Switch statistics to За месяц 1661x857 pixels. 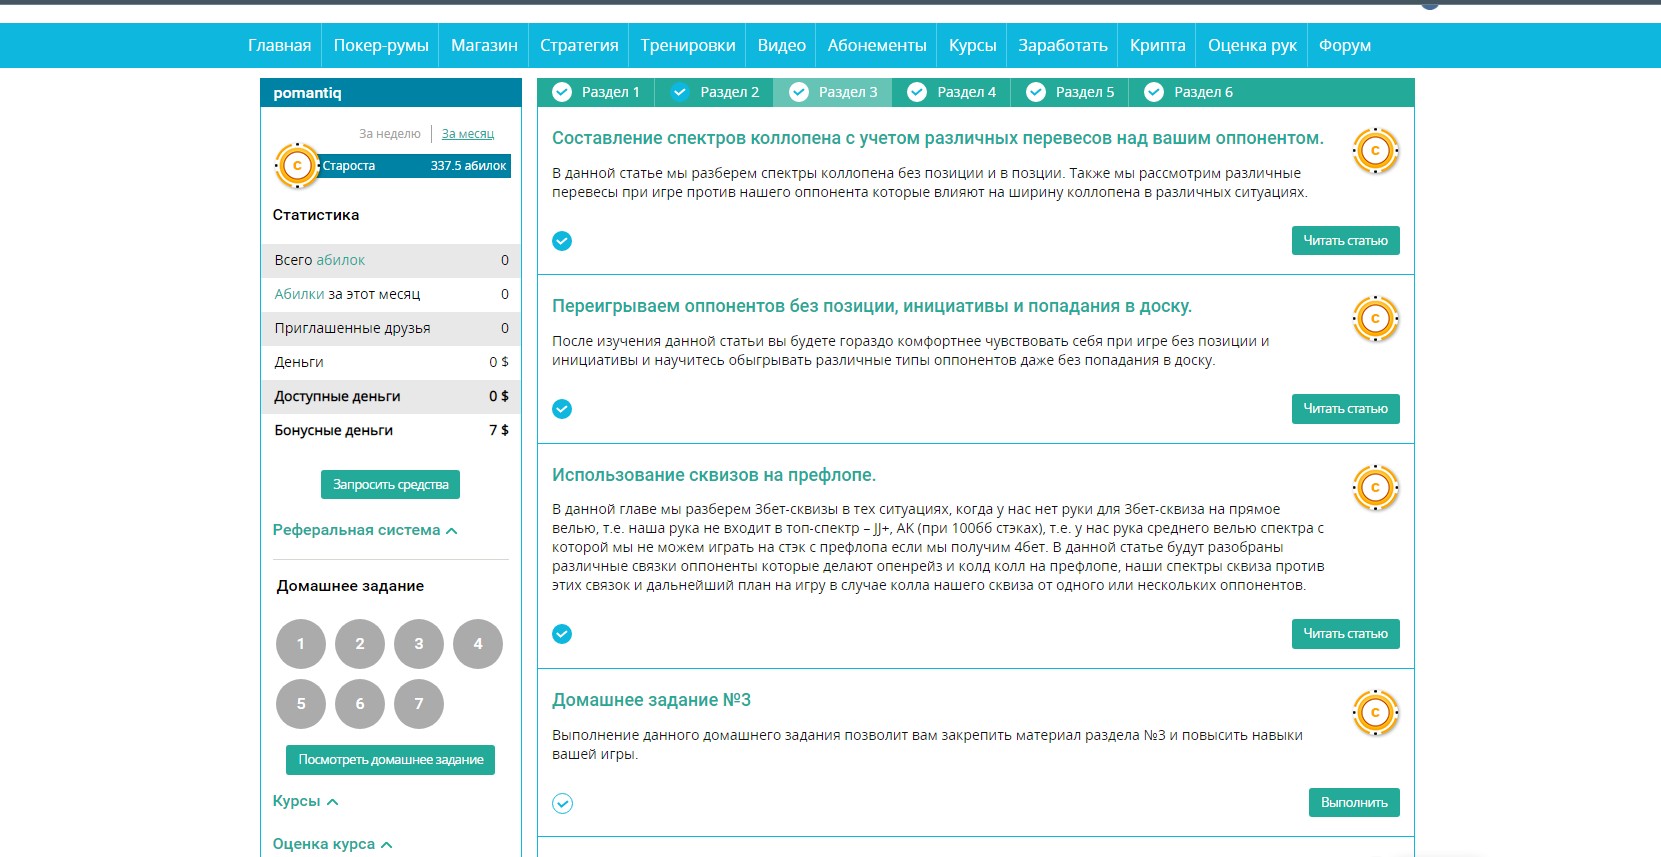point(468,134)
